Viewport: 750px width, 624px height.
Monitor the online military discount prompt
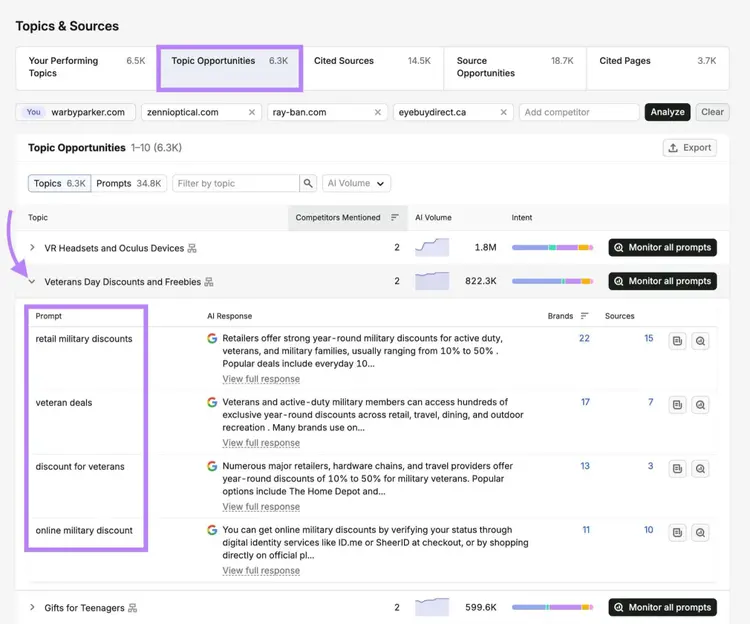click(700, 533)
